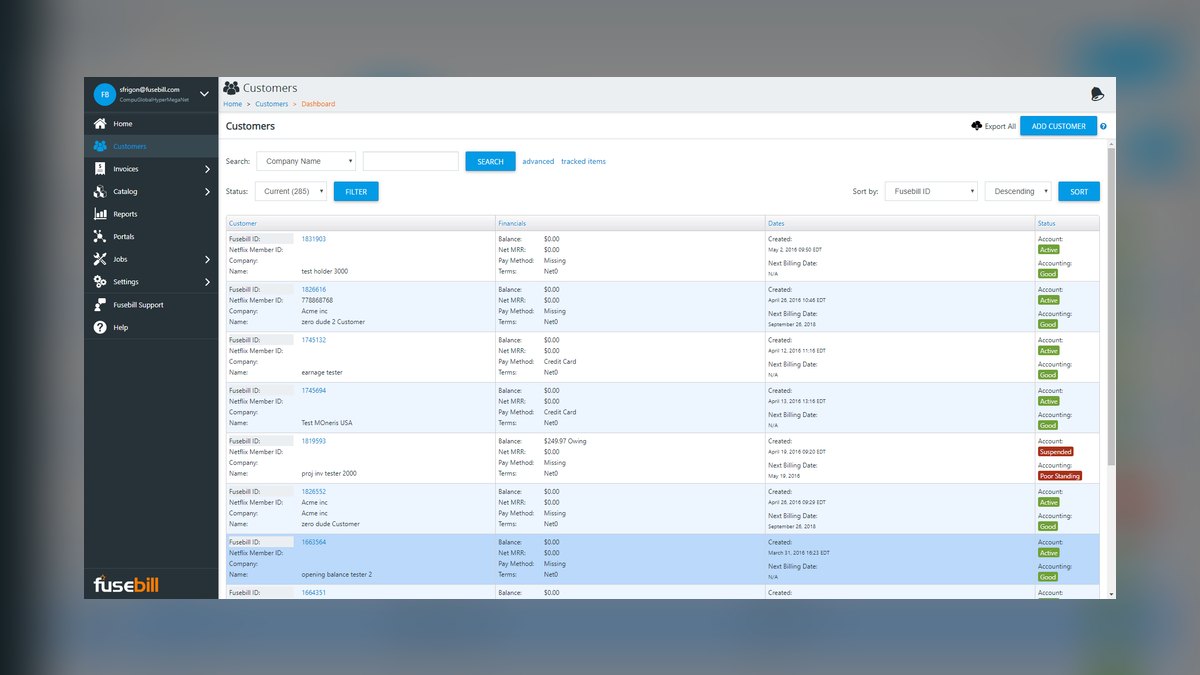
Task: Open customer ID 1664351
Action: click(x=313, y=592)
